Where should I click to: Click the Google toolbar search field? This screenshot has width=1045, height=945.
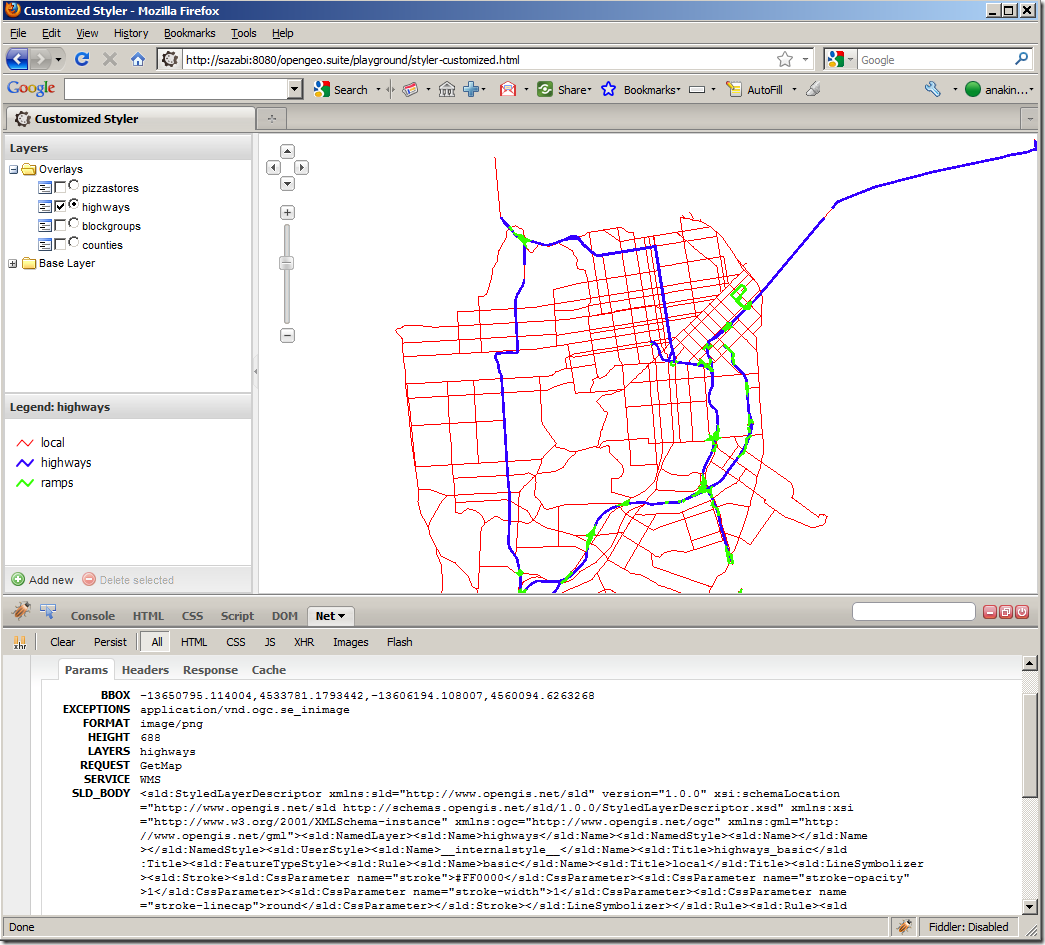(x=175, y=90)
